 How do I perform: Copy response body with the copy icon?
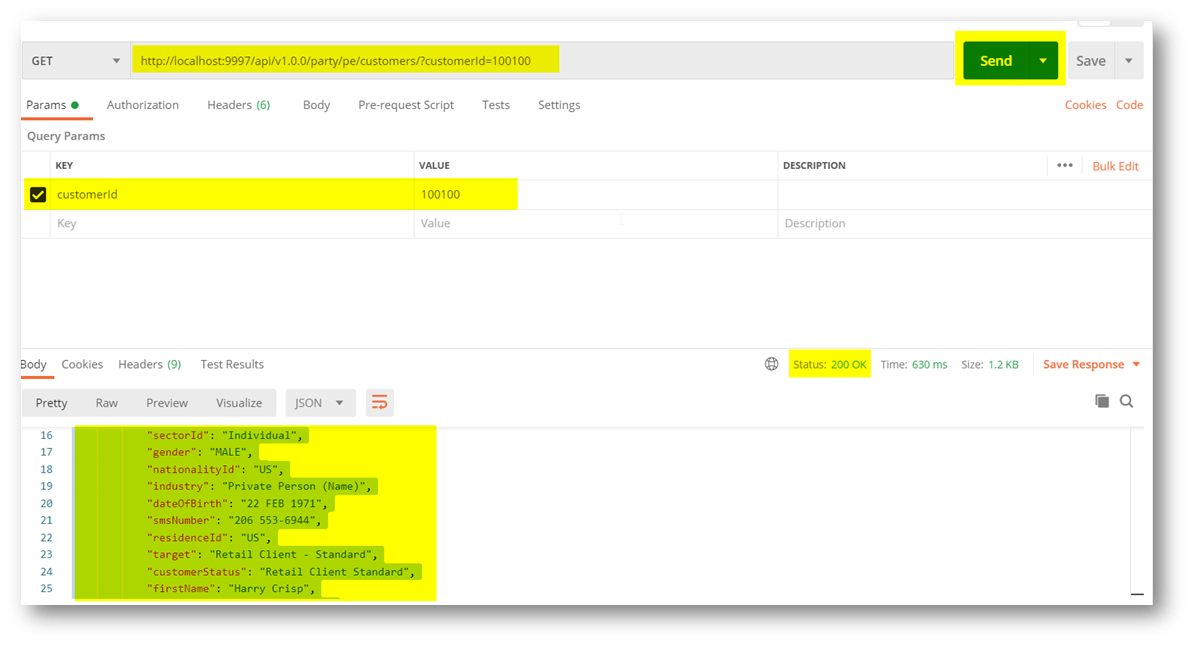pos(1101,401)
